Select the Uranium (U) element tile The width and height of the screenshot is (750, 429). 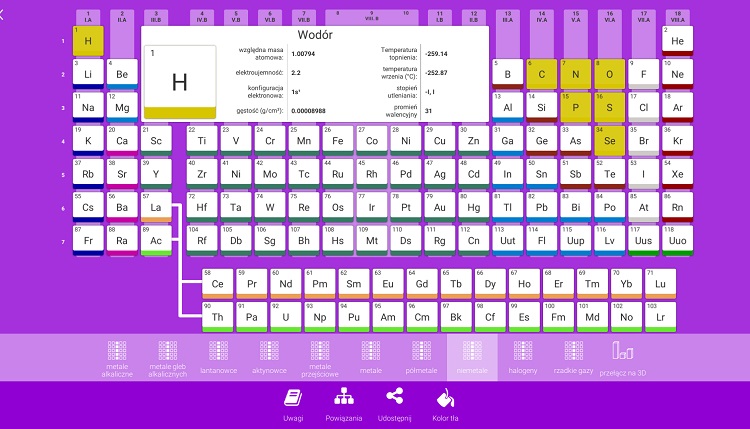pos(286,318)
